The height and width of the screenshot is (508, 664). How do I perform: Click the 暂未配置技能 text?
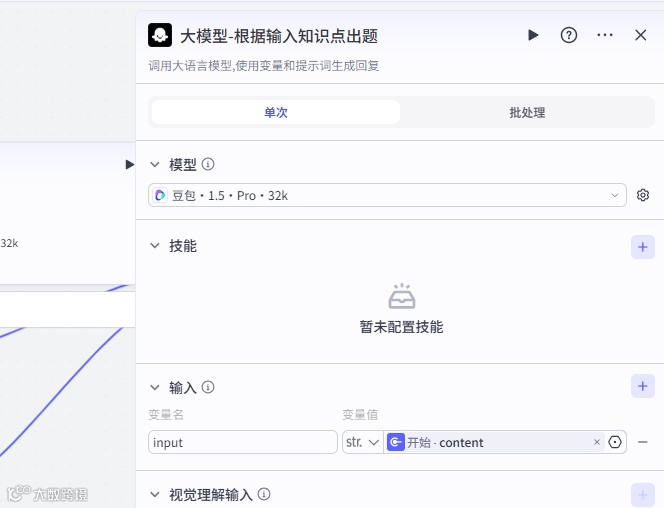401,327
